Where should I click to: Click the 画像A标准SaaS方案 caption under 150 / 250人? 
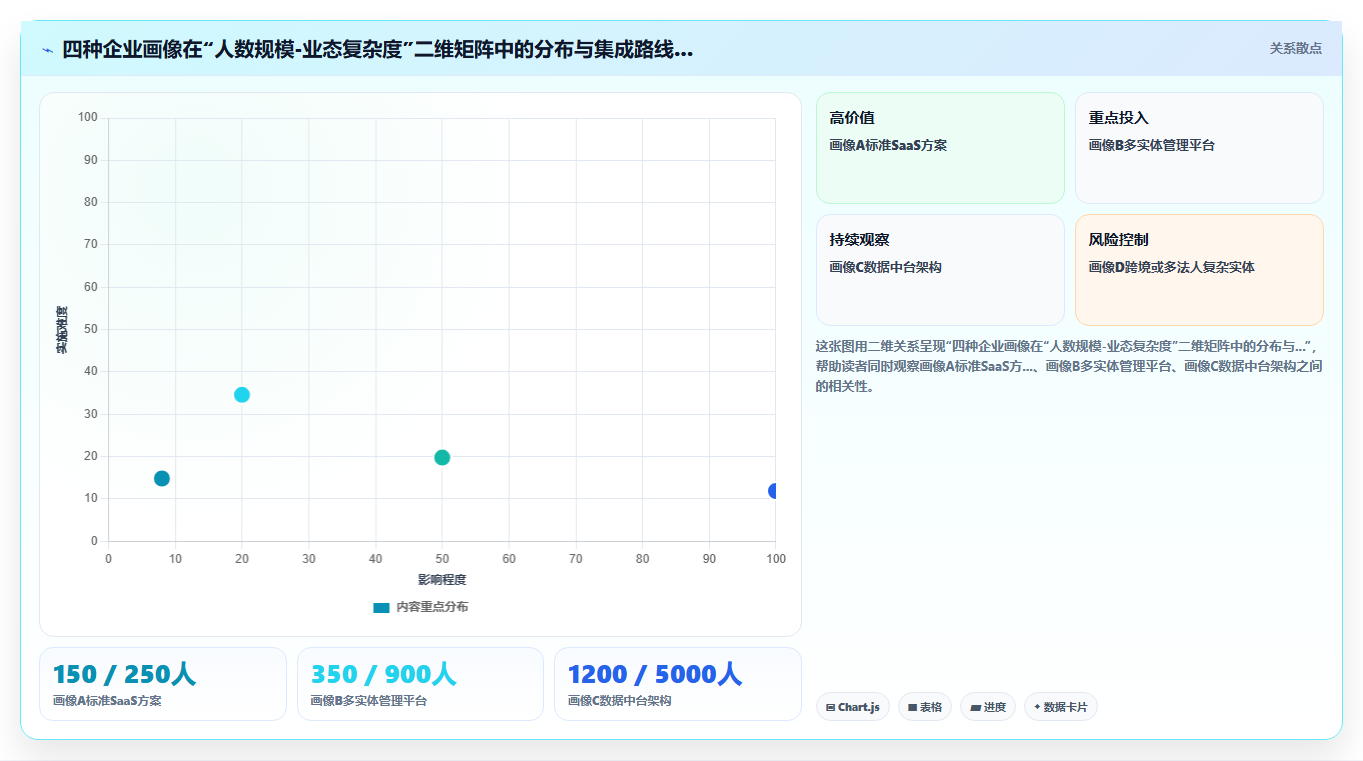click(x=107, y=701)
